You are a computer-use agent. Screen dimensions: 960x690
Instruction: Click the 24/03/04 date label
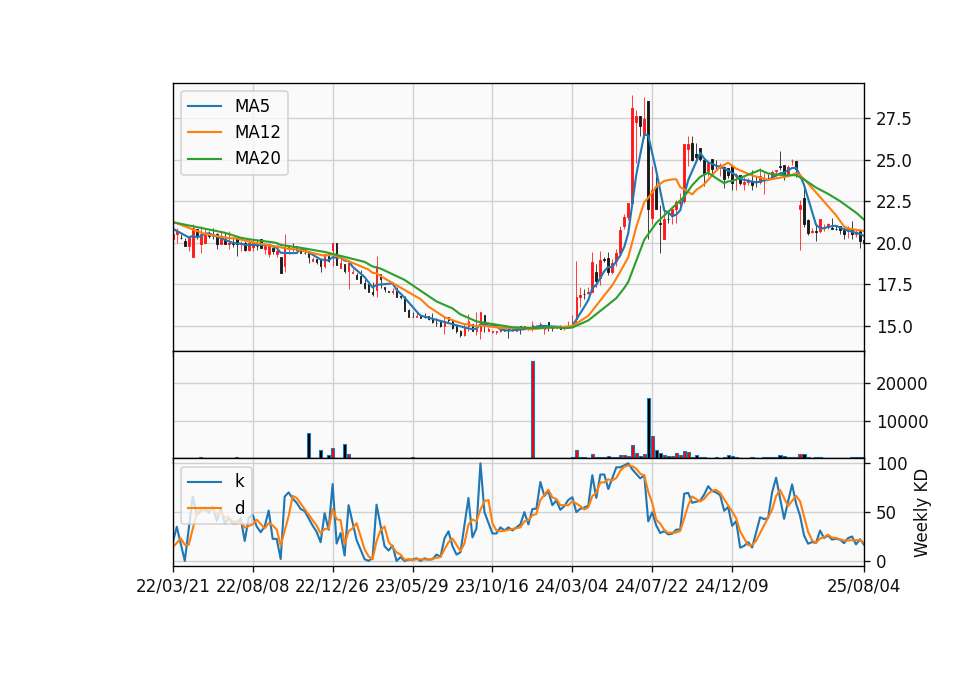click(572, 586)
